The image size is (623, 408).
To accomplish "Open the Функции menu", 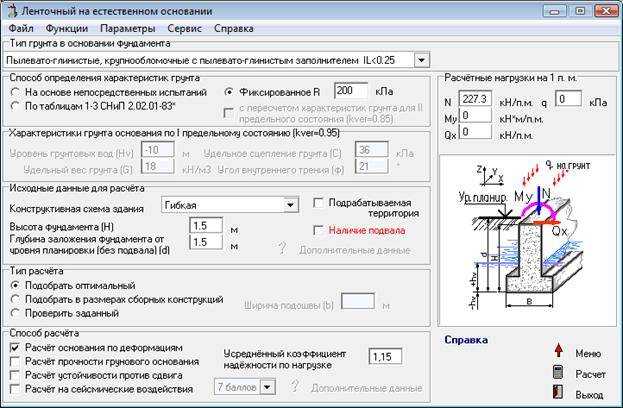I will pyautogui.click(x=67, y=29).
